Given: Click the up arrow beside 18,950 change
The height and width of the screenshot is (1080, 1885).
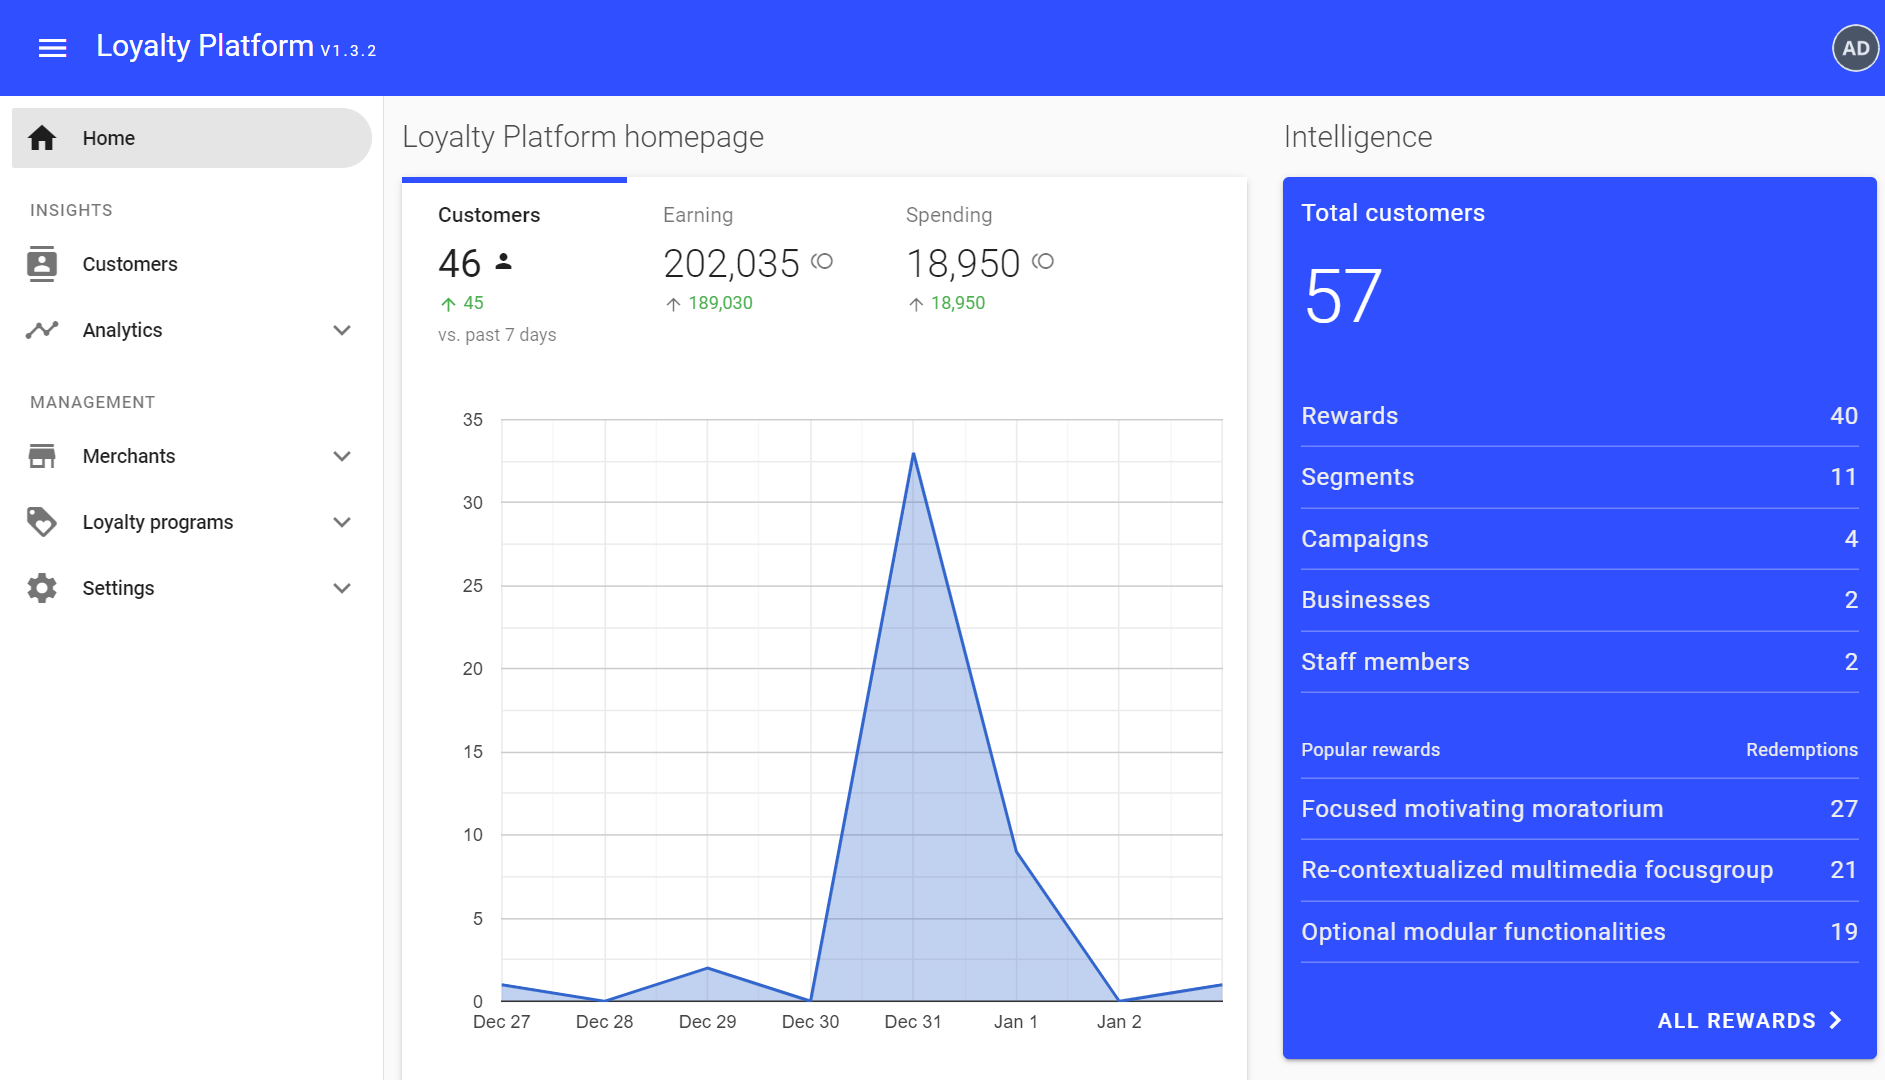Looking at the screenshot, I should tap(916, 304).
